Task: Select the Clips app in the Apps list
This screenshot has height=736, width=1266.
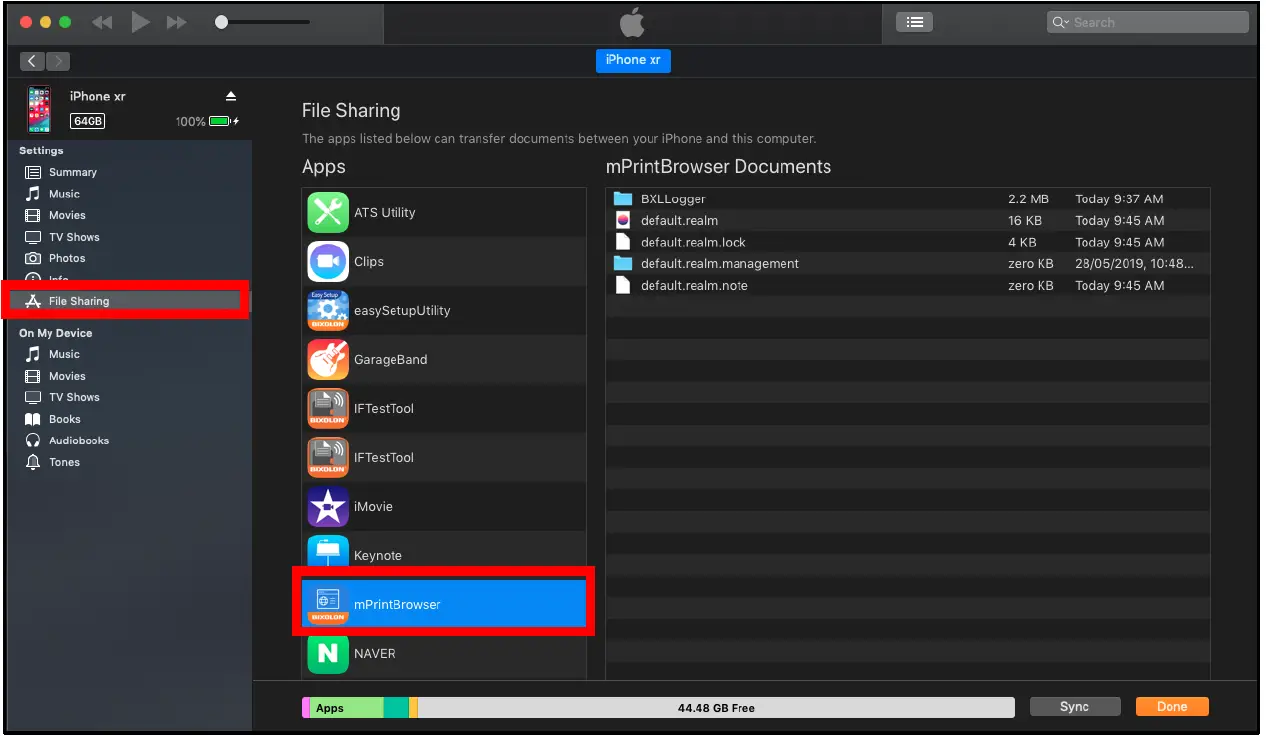Action: tap(368, 261)
